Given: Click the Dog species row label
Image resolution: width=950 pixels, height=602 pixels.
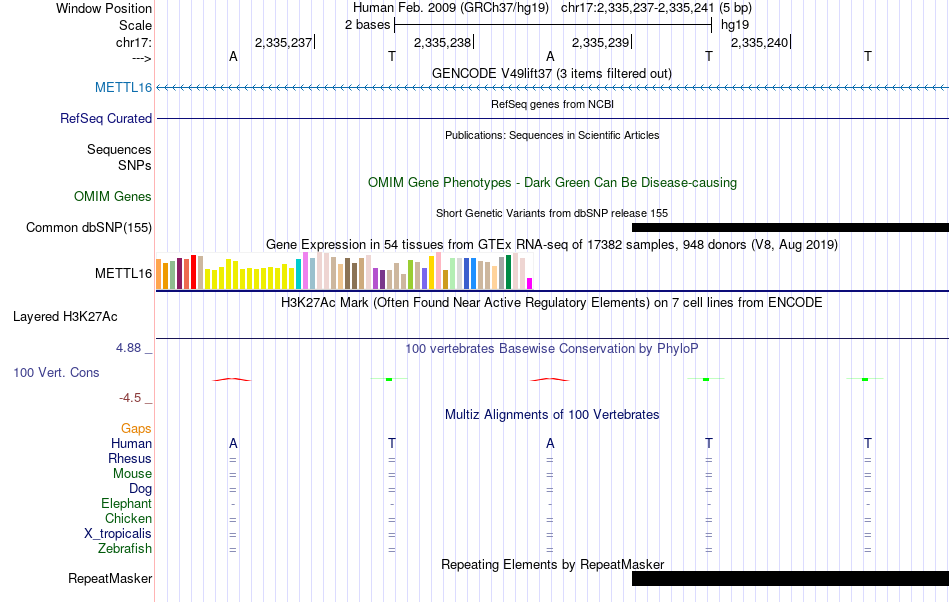Looking at the screenshot, I should tap(140, 489).
